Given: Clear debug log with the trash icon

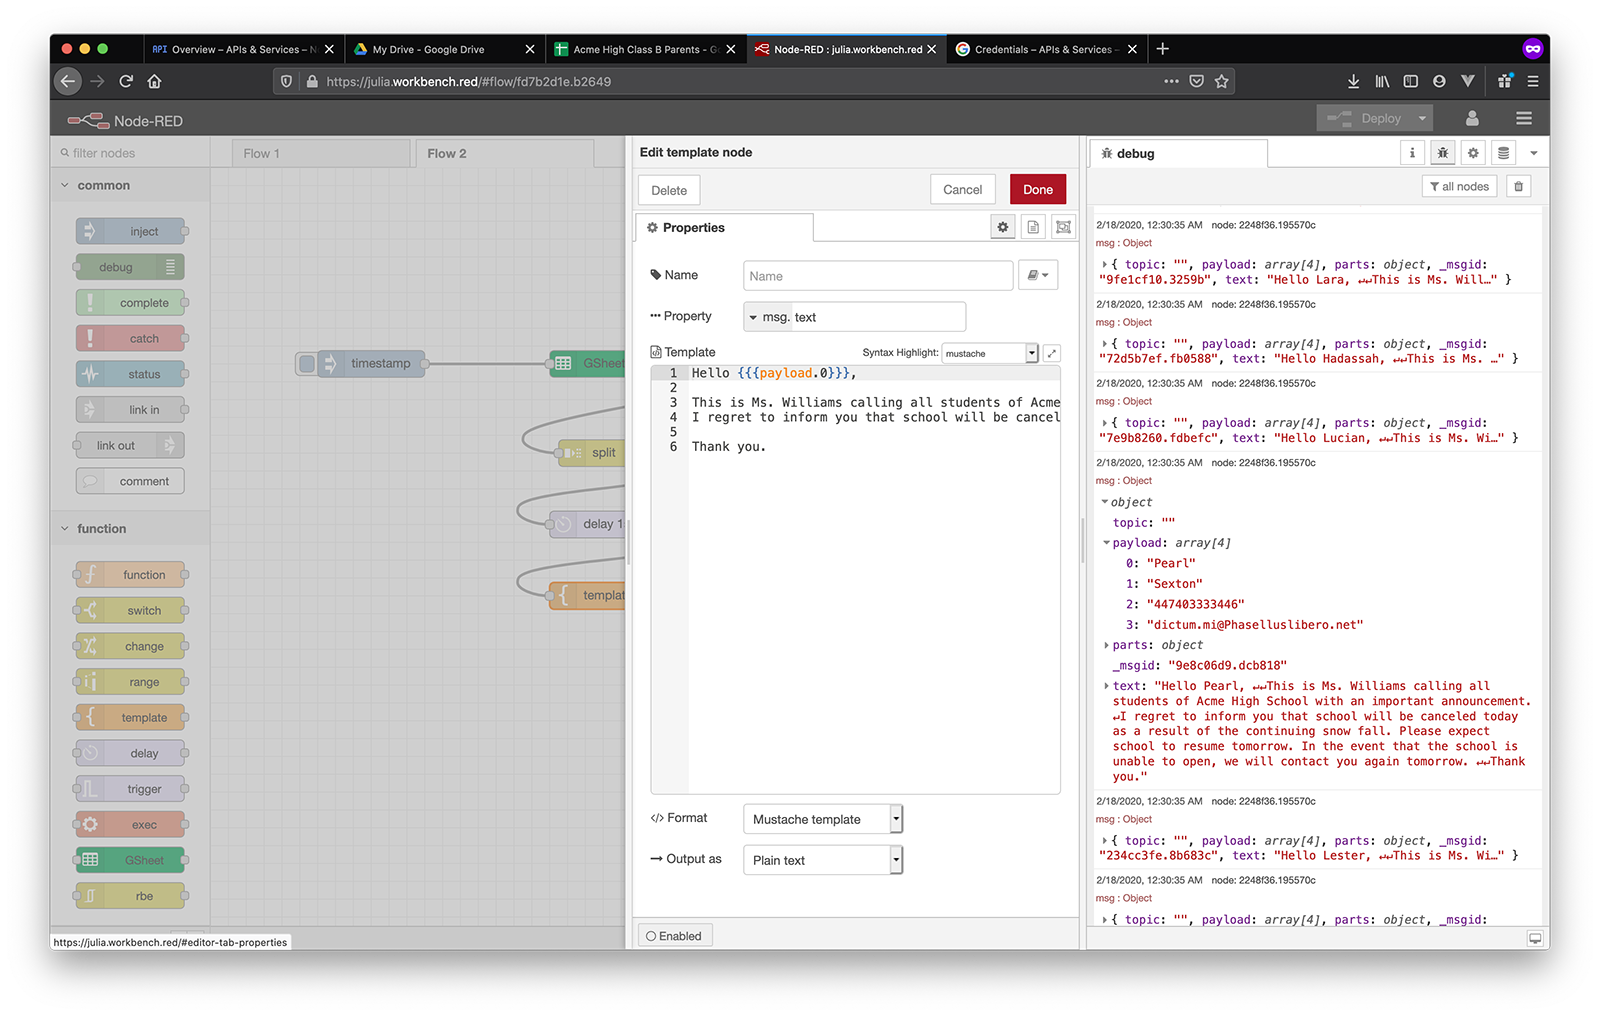Looking at the screenshot, I should [x=1518, y=186].
